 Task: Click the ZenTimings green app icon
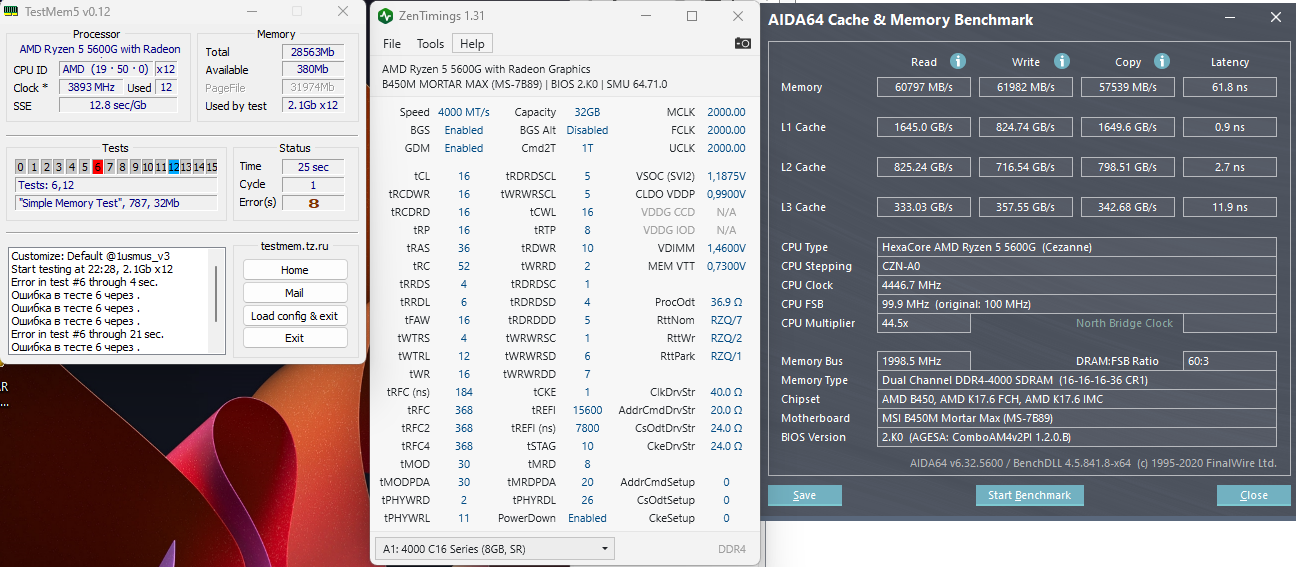point(386,16)
